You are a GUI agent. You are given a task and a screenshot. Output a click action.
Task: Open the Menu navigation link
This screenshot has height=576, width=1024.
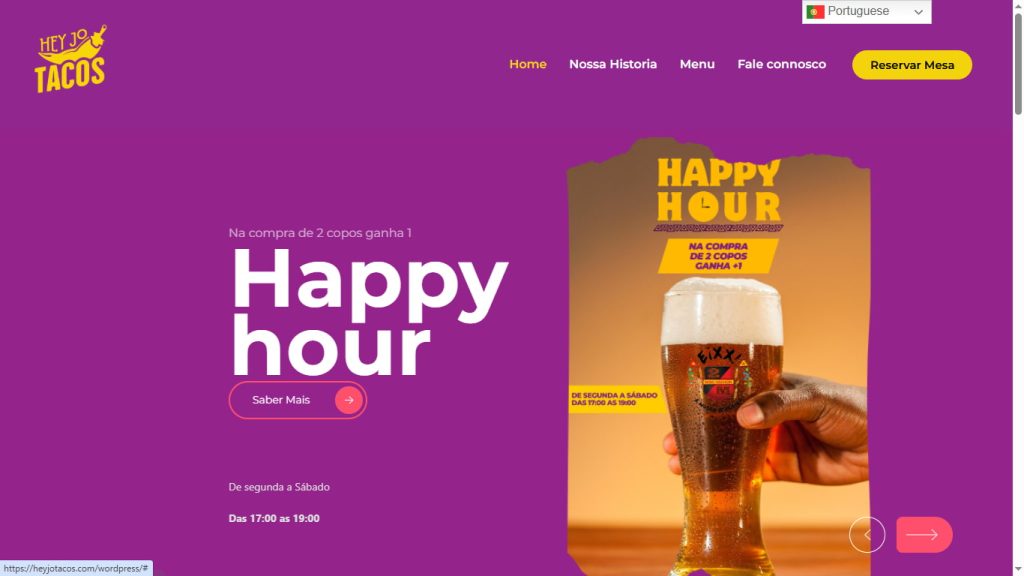point(697,64)
